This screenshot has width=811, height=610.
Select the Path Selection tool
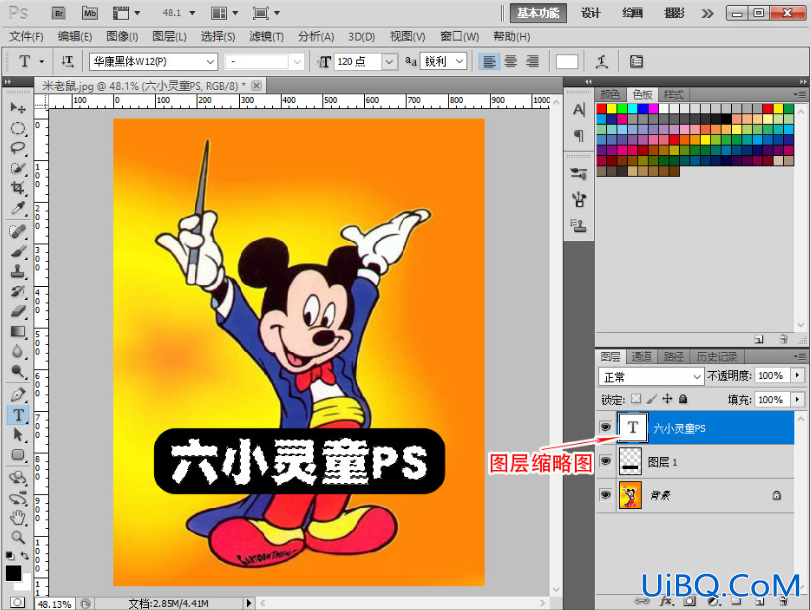click(18, 435)
